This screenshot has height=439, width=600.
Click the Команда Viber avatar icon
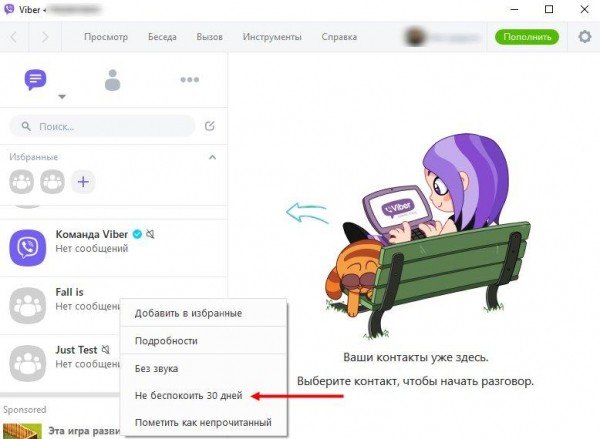click(28, 248)
